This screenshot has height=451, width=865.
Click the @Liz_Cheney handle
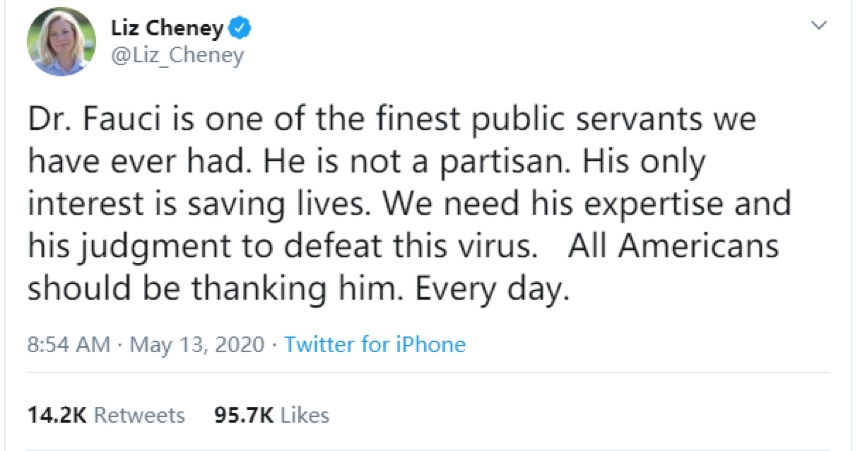point(177,55)
